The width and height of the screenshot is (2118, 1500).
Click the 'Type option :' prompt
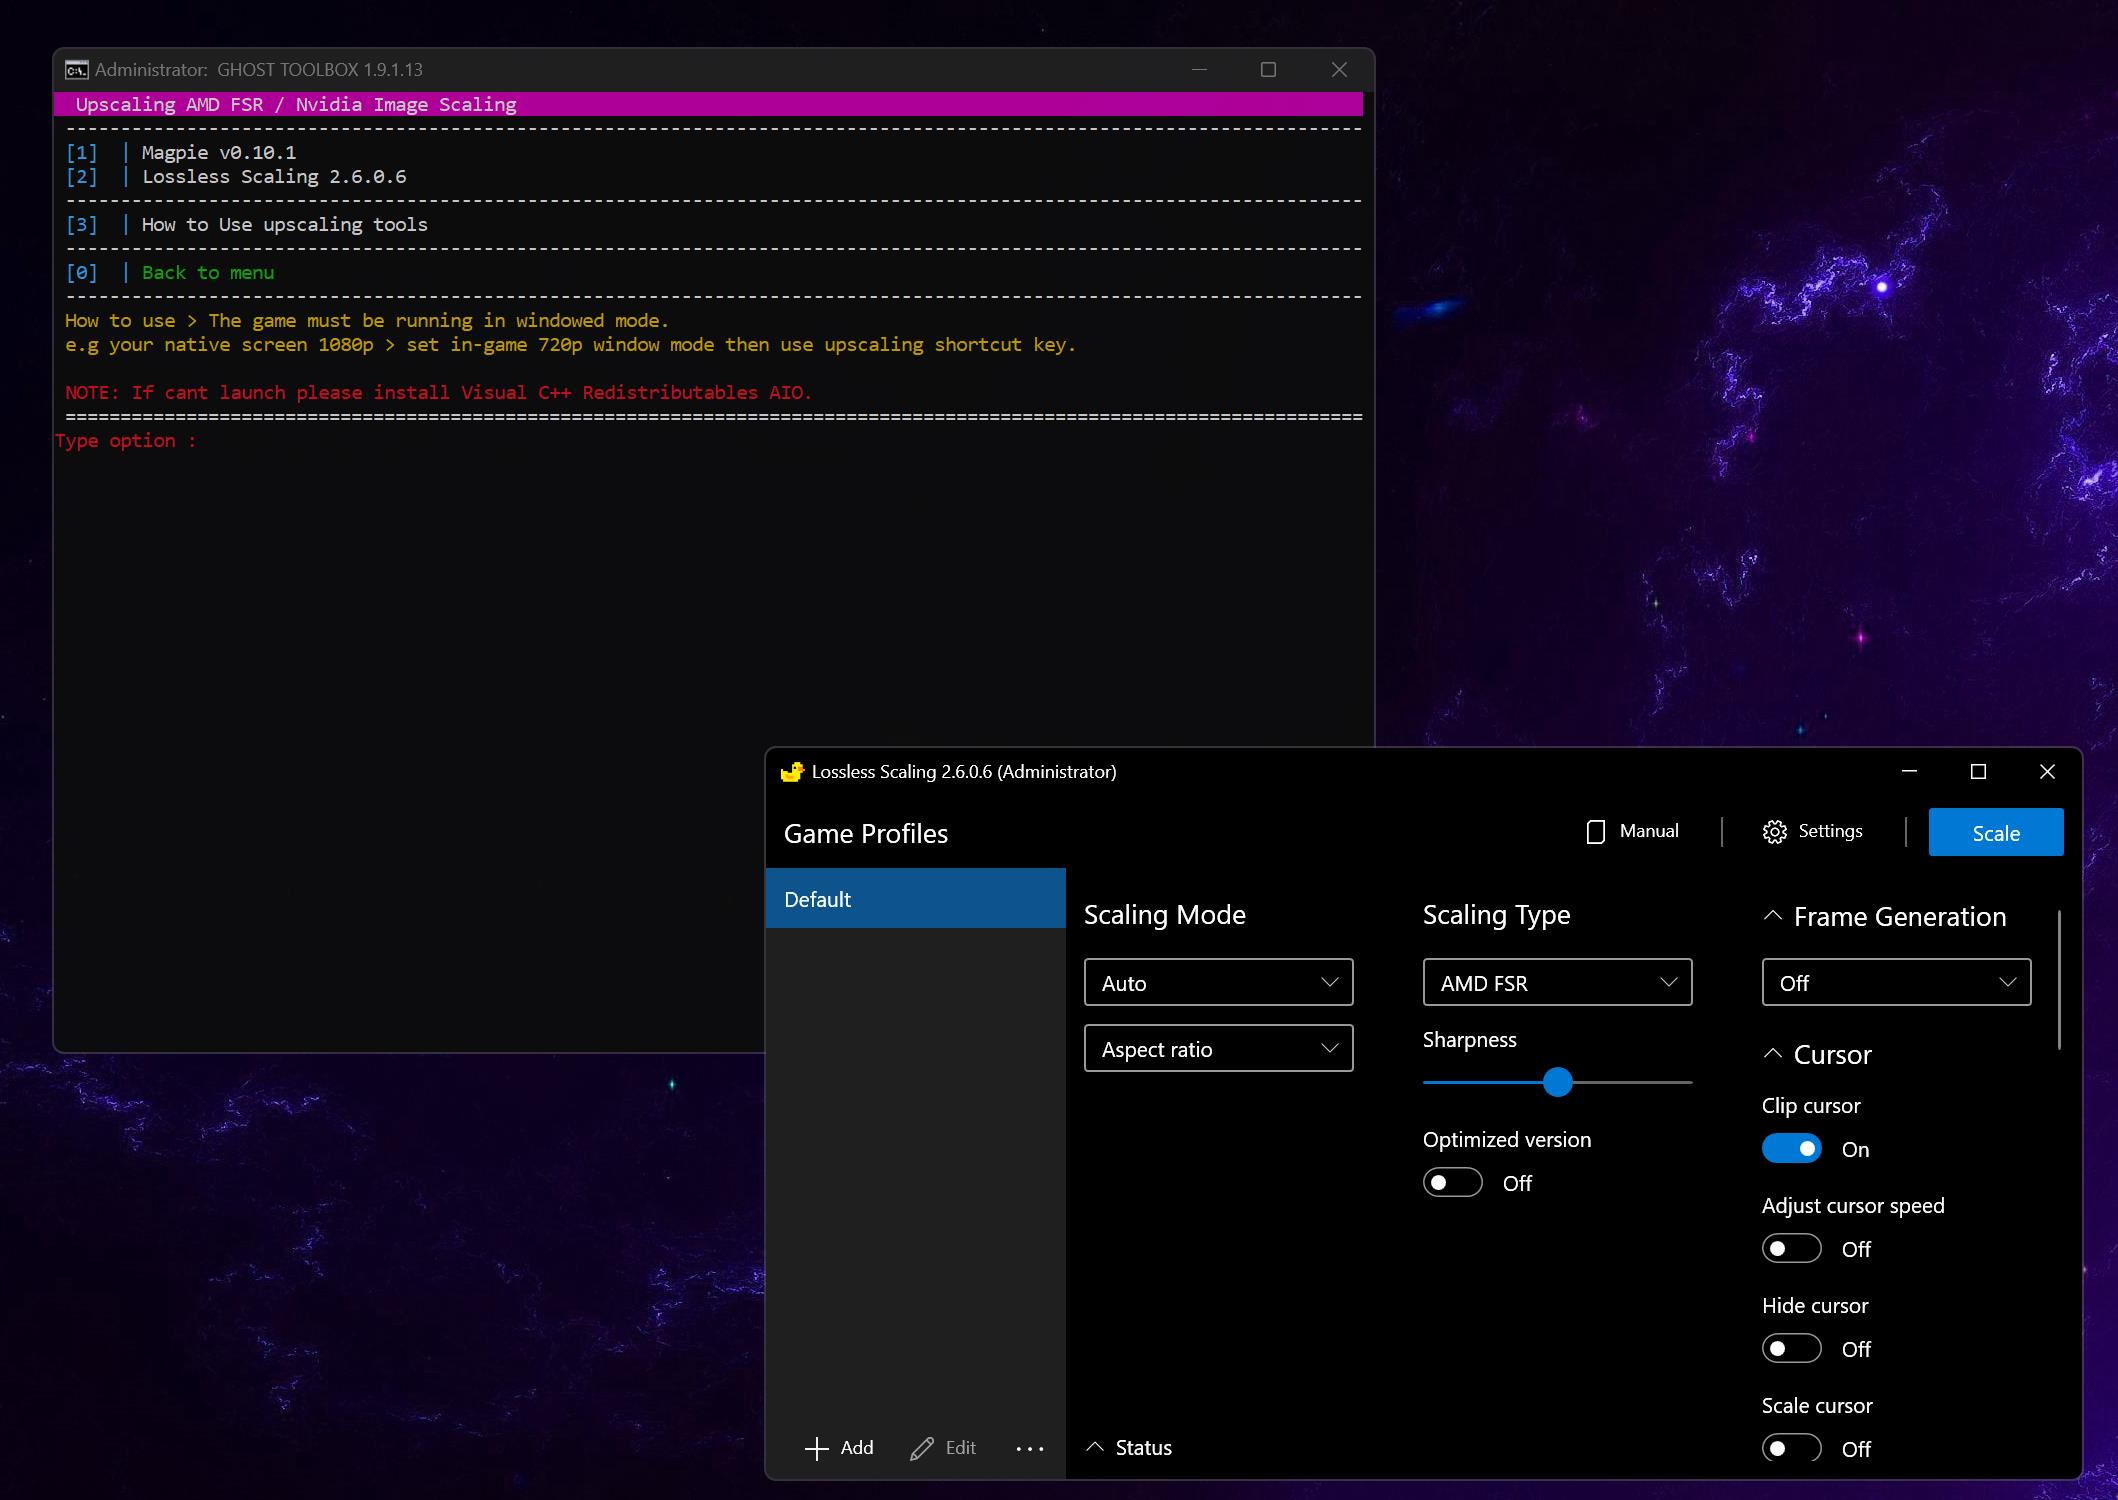point(126,441)
